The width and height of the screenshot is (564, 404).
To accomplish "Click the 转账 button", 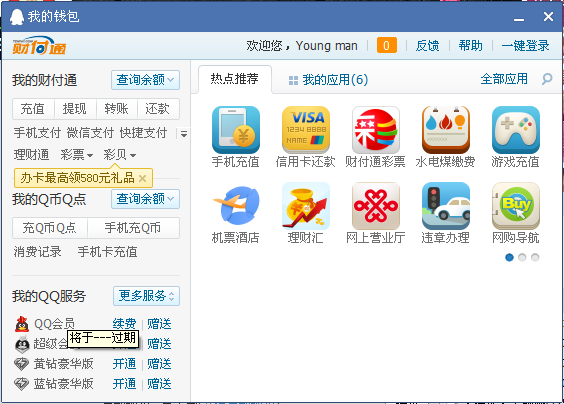I will [117, 109].
